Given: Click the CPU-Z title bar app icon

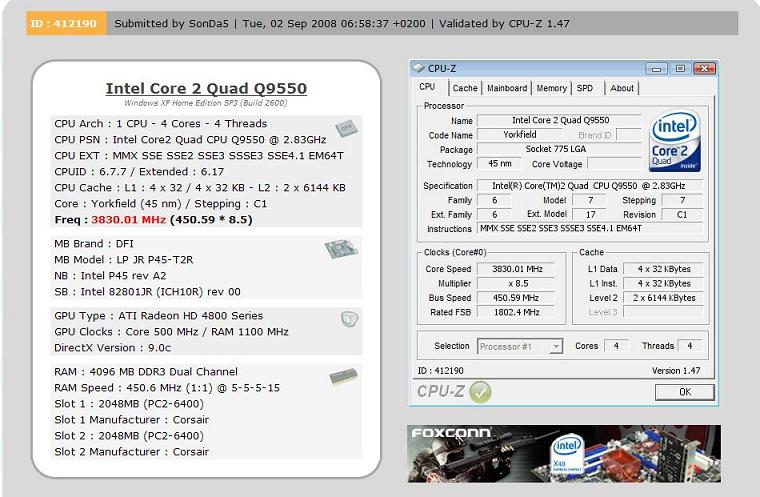Looking at the screenshot, I should click(x=418, y=68).
